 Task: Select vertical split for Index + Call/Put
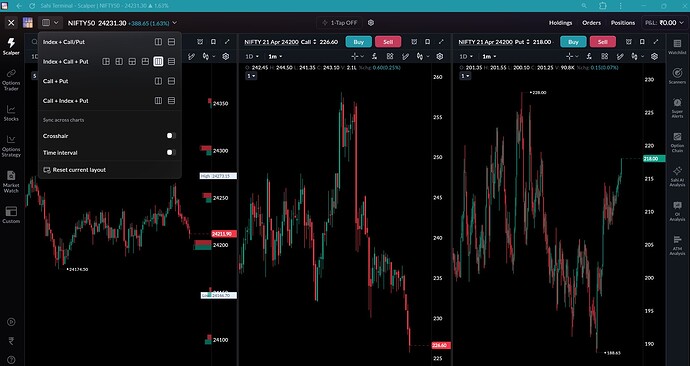pyautogui.click(x=158, y=42)
